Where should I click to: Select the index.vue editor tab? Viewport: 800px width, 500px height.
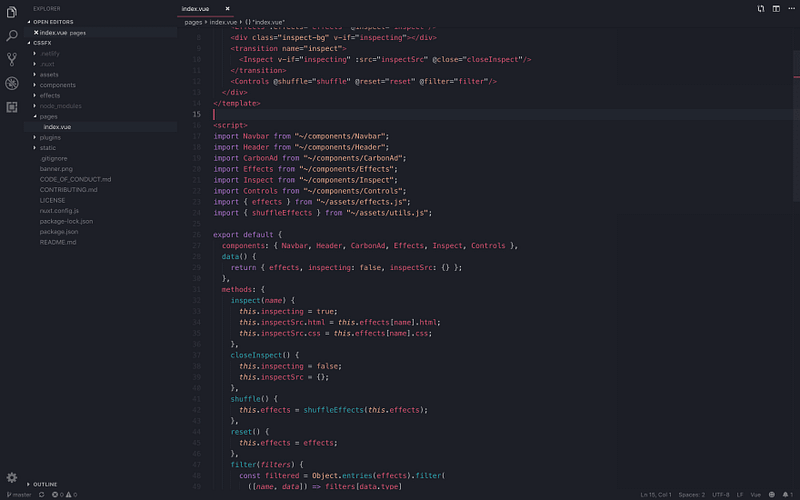pyautogui.click(x=195, y=9)
